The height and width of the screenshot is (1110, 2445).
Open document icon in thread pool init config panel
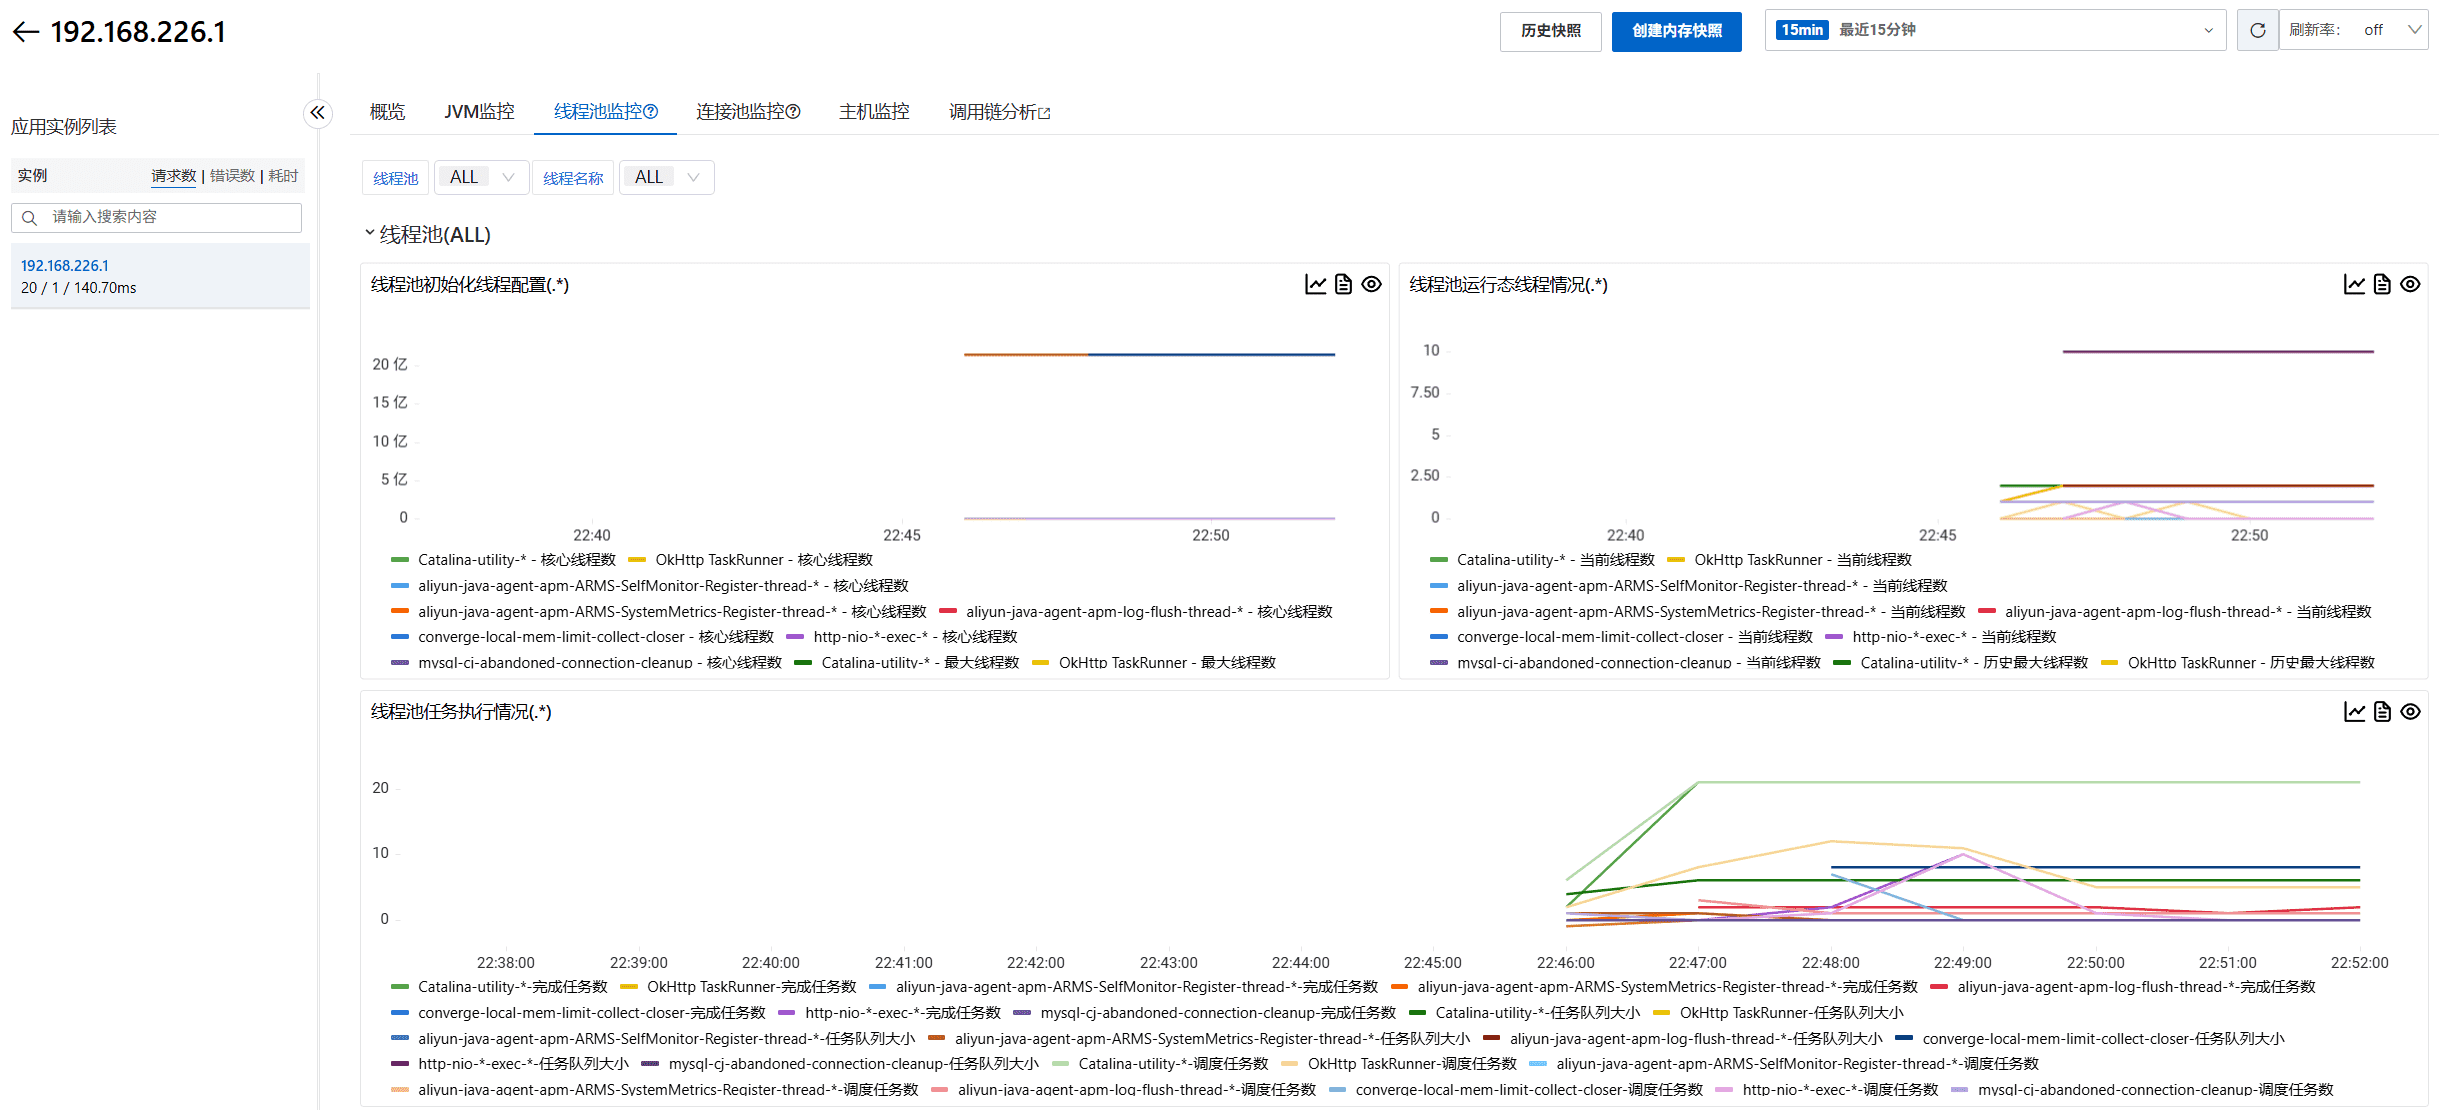pyautogui.click(x=1343, y=285)
